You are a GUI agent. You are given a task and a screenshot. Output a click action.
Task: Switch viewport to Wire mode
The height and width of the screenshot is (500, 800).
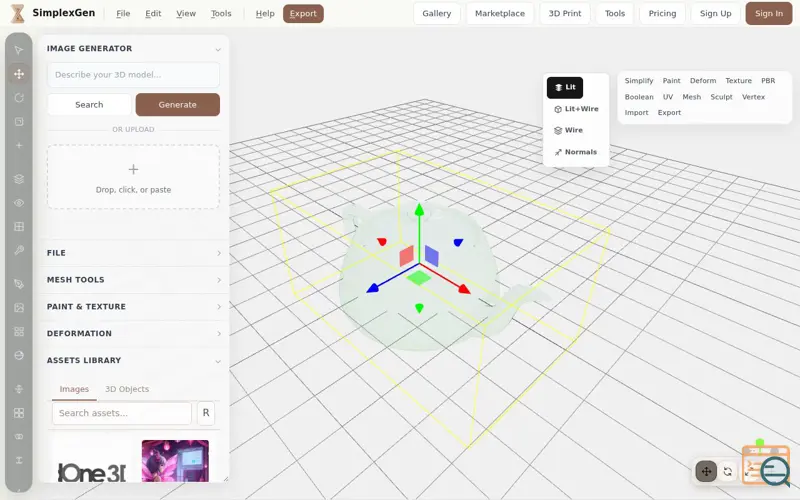coord(568,131)
